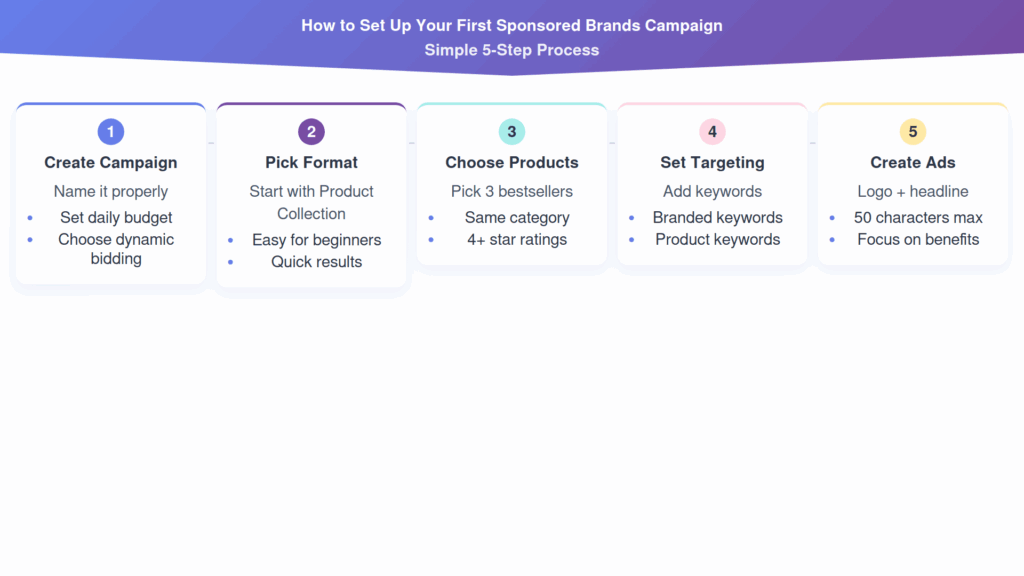The image size is (1024, 576).
Task: Click the 50 characters max bullet
Action: pos(918,217)
